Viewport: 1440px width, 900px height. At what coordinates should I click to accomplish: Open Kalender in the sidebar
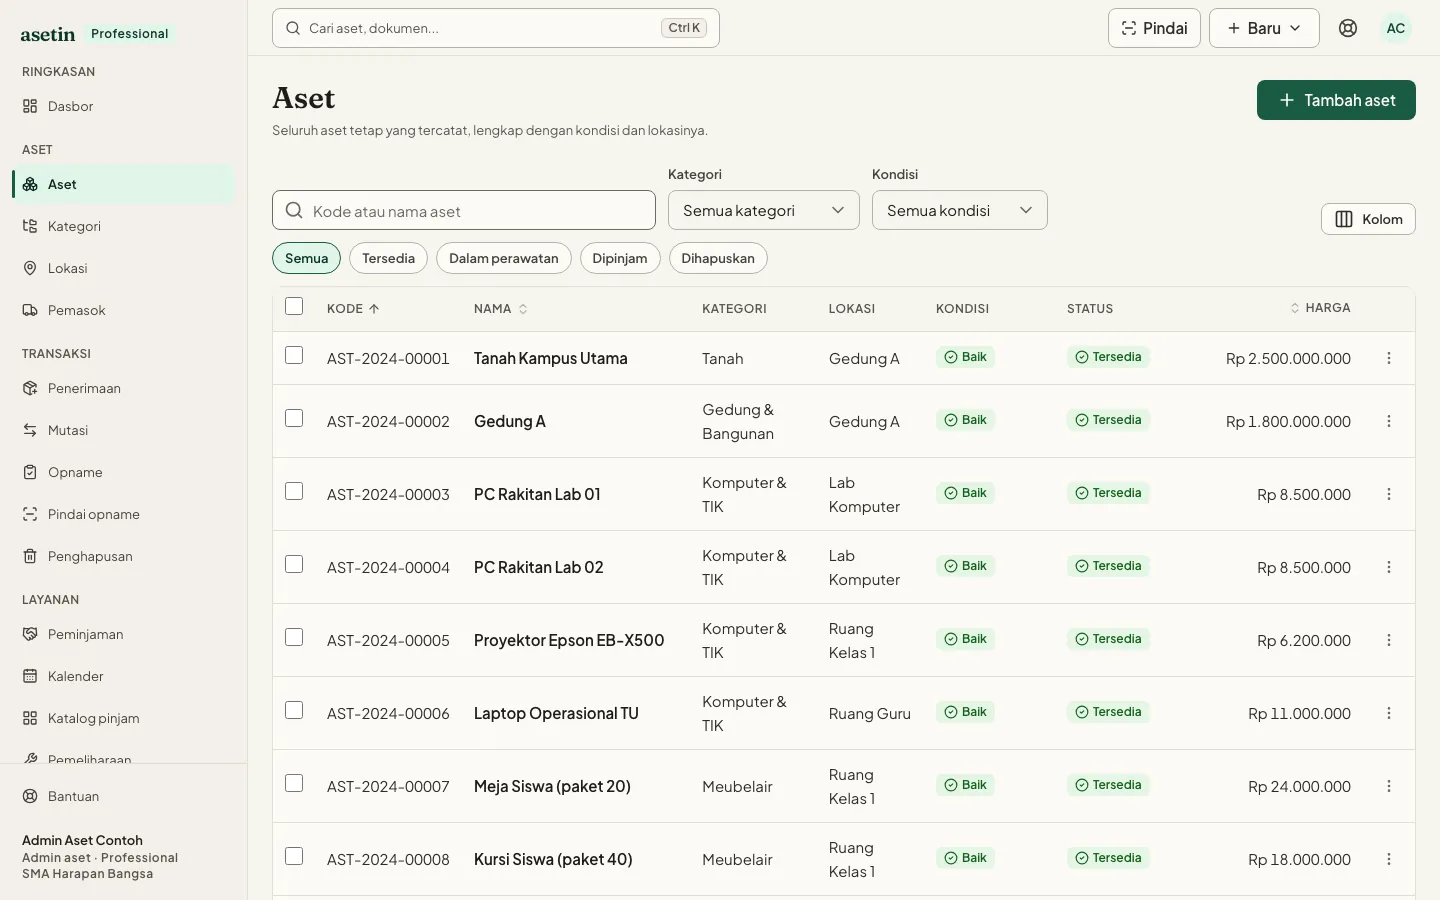tap(124, 676)
